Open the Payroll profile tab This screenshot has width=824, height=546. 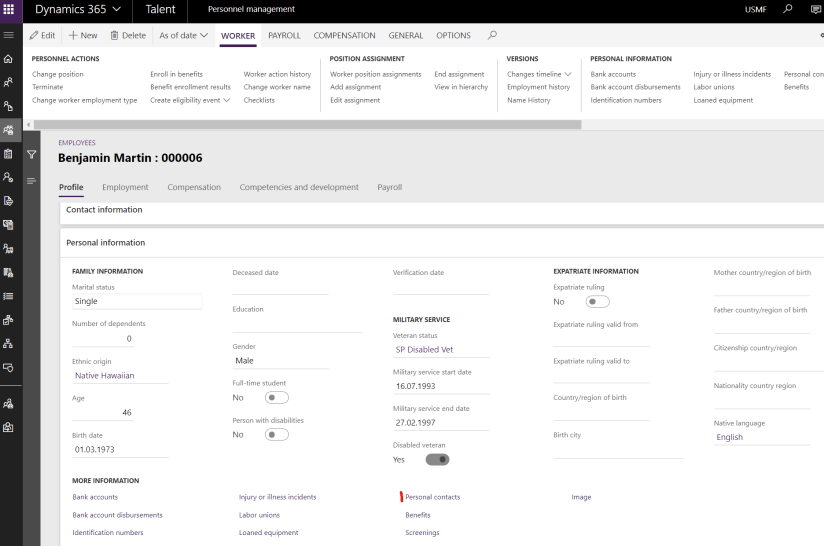(x=389, y=187)
